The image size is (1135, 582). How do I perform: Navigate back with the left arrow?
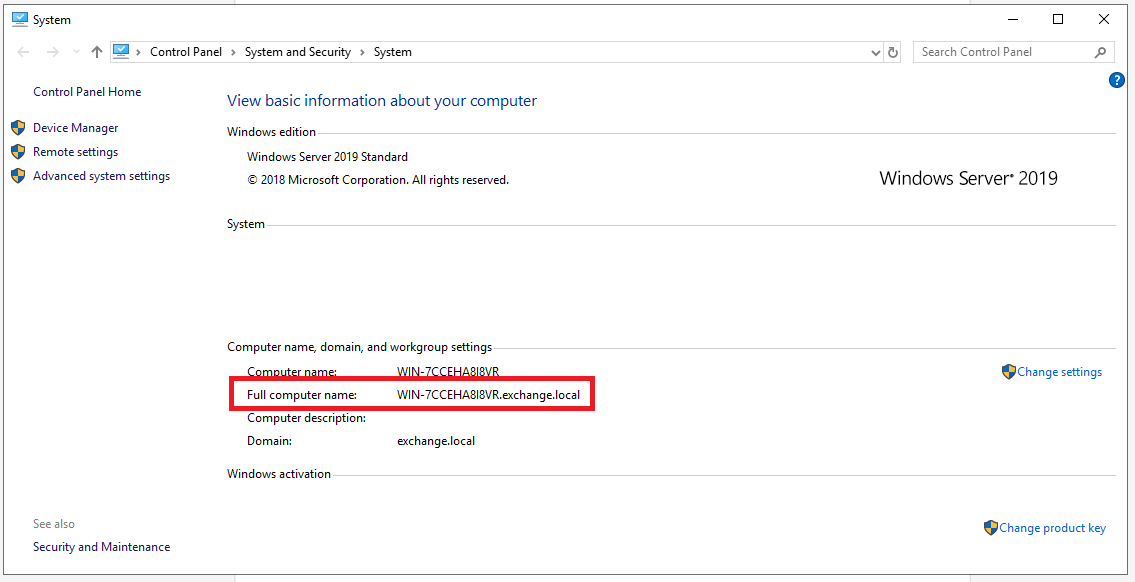click(23, 52)
